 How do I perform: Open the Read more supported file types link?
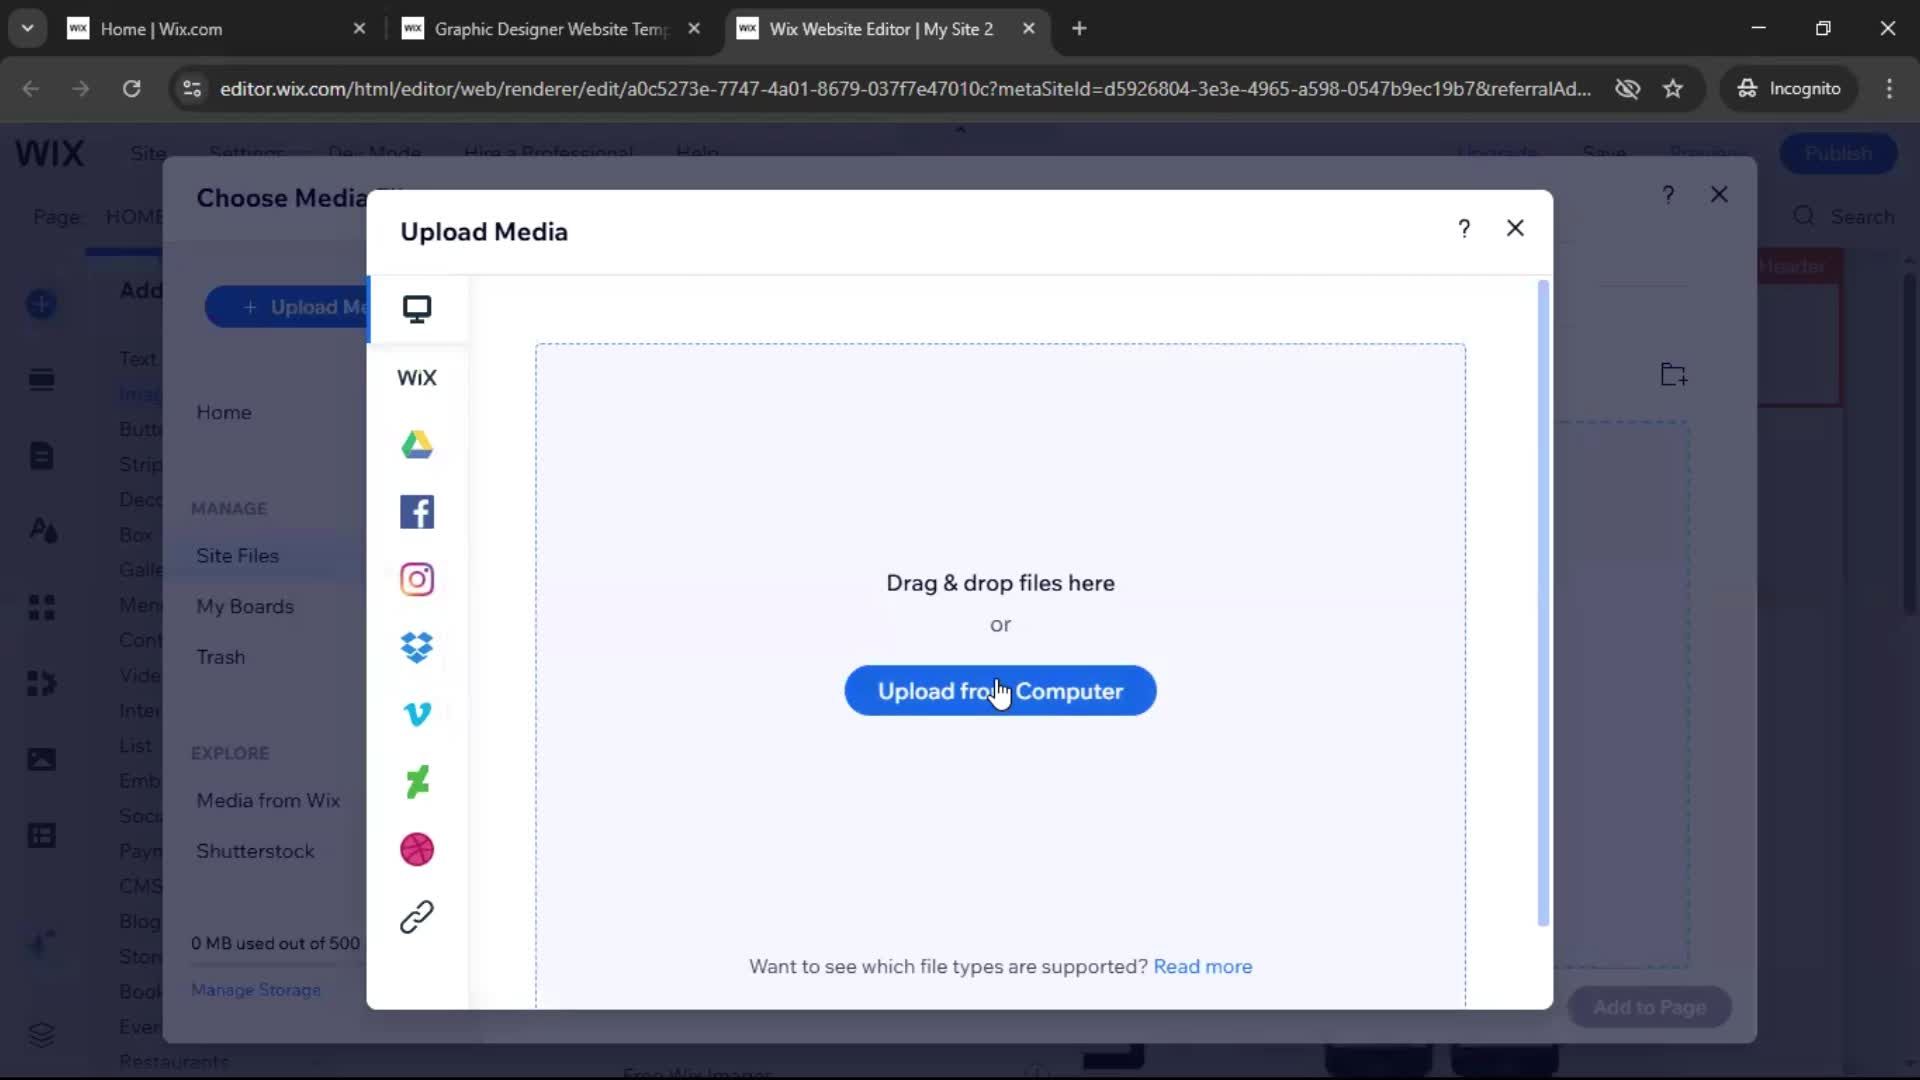tap(1202, 967)
